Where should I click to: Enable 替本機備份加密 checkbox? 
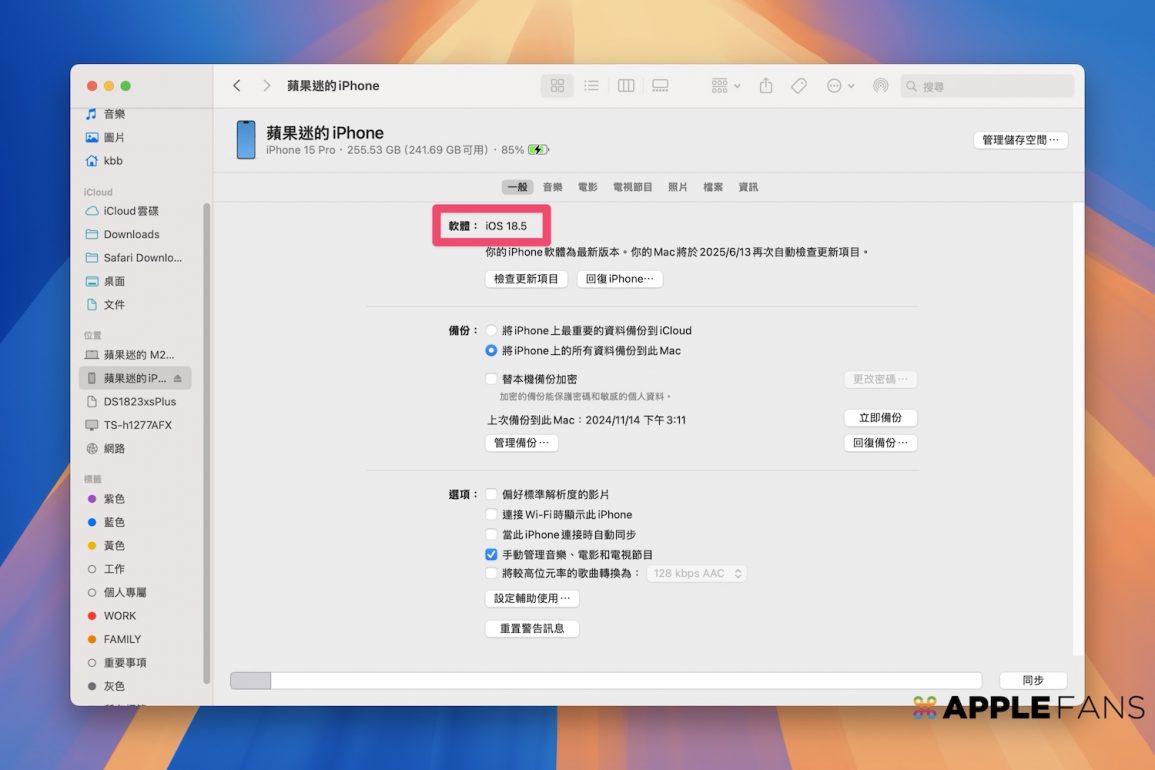(x=491, y=379)
